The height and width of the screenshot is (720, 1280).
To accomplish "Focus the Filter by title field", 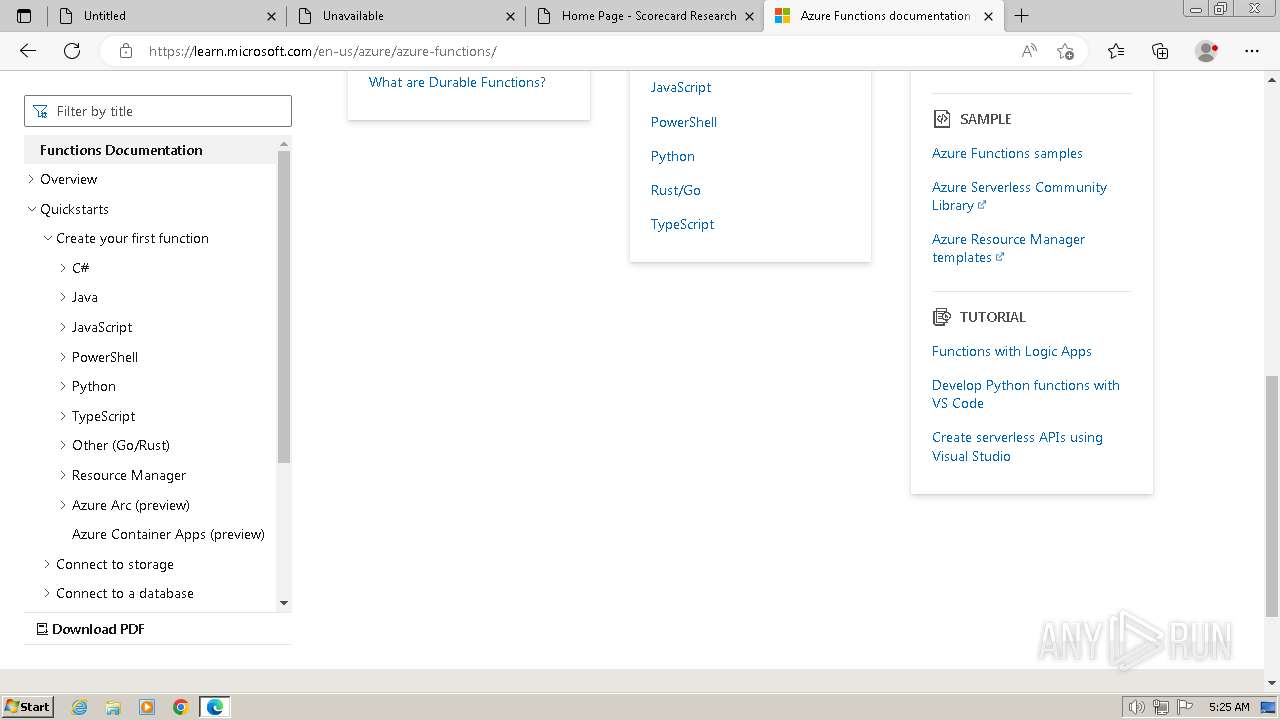I will pyautogui.click(x=158, y=111).
